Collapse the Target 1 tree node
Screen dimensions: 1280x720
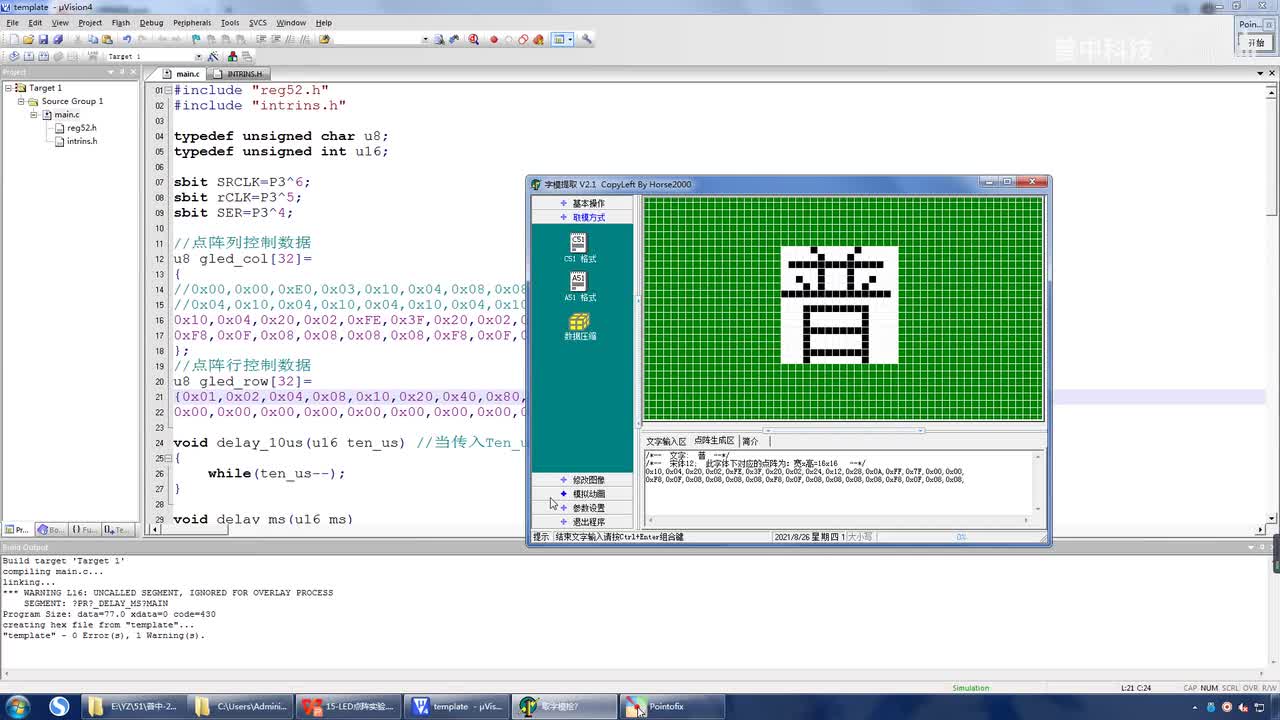coord(8,88)
